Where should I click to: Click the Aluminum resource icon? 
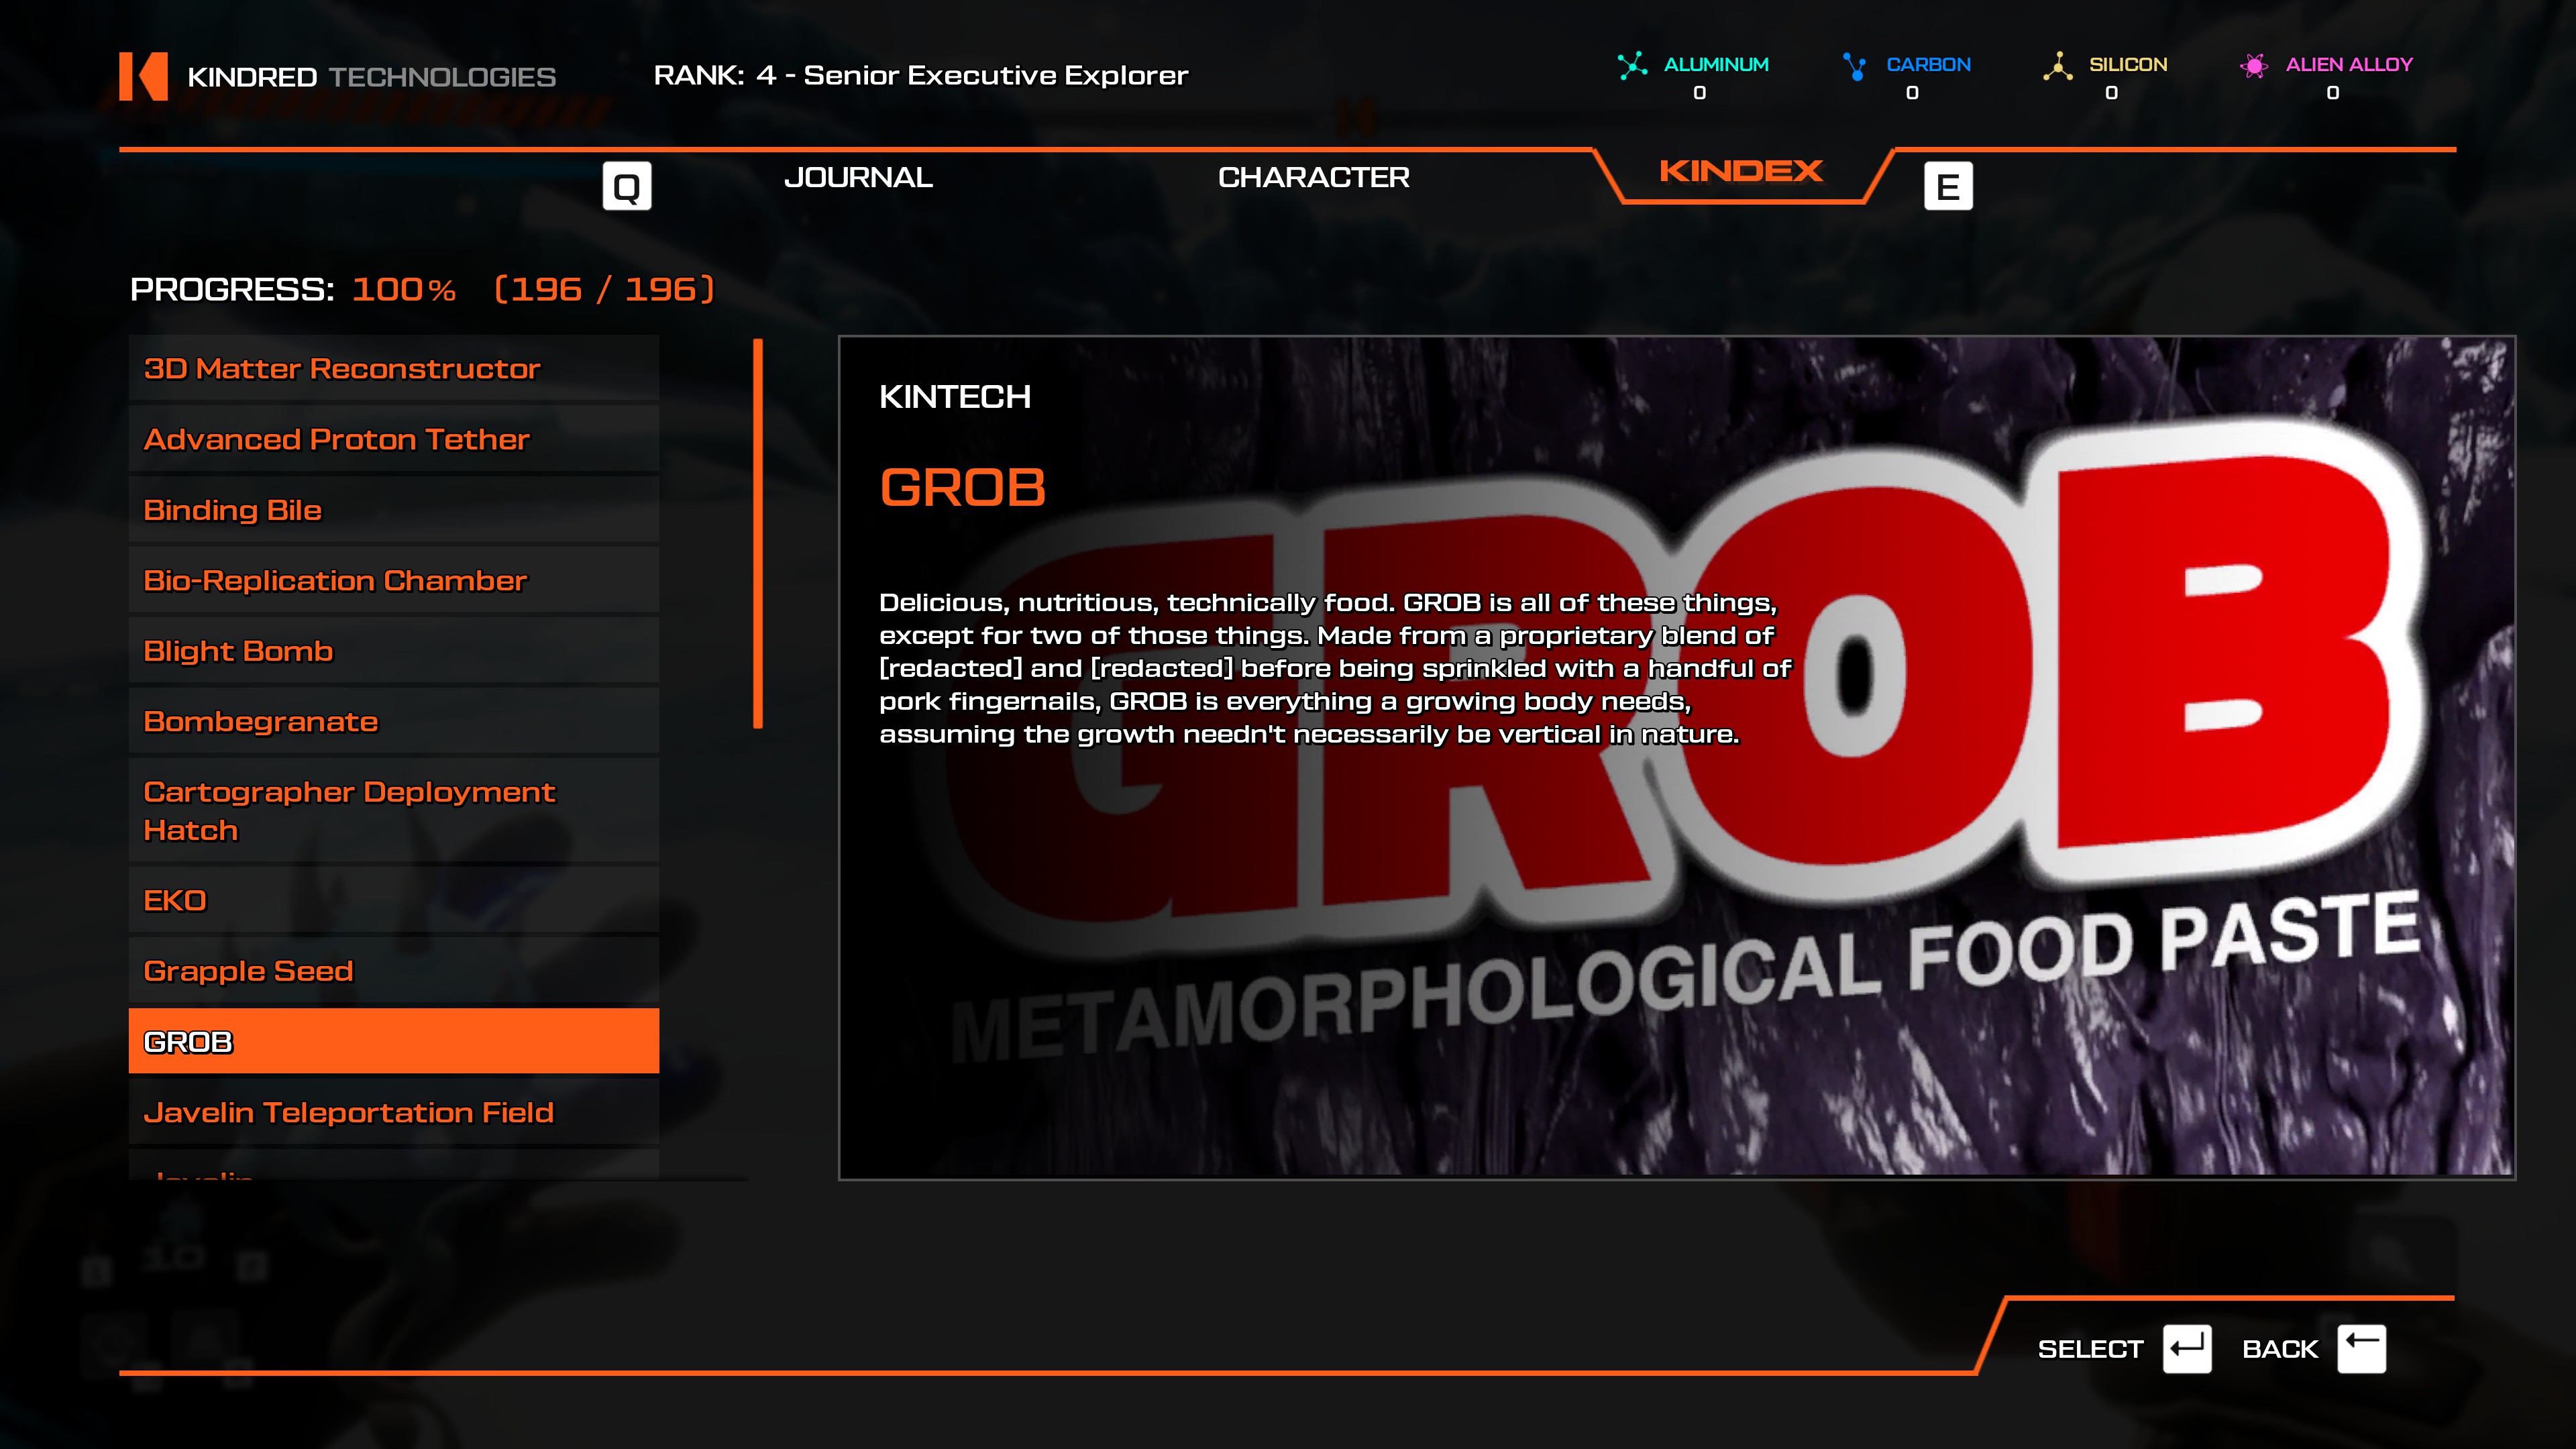pyautogui.click(x=1632, y=66)
